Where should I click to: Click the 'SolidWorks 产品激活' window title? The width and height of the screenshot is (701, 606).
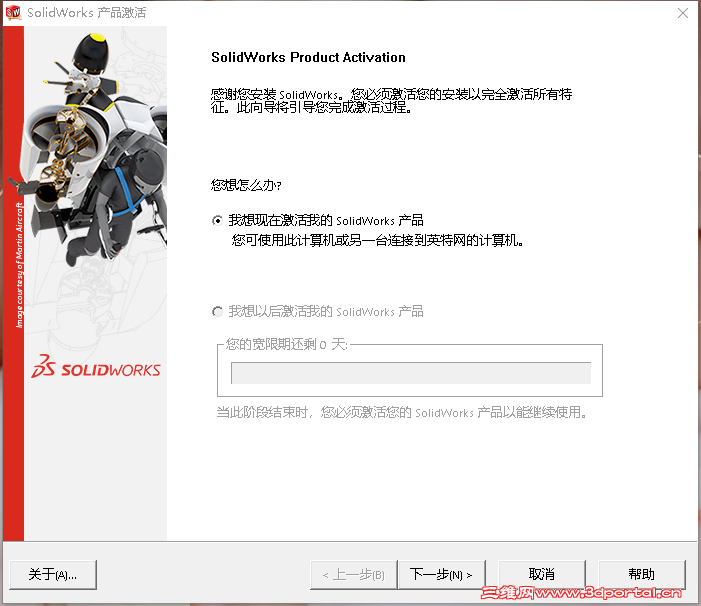(86, 13)
